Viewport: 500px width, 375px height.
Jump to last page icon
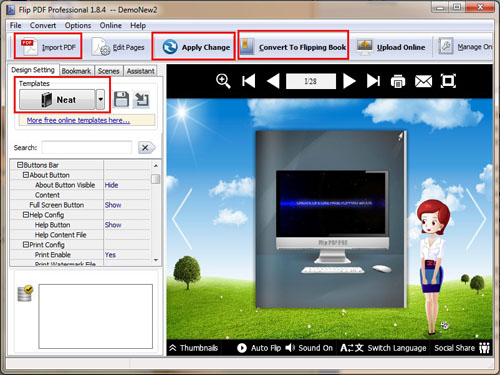tap(373, 81)
